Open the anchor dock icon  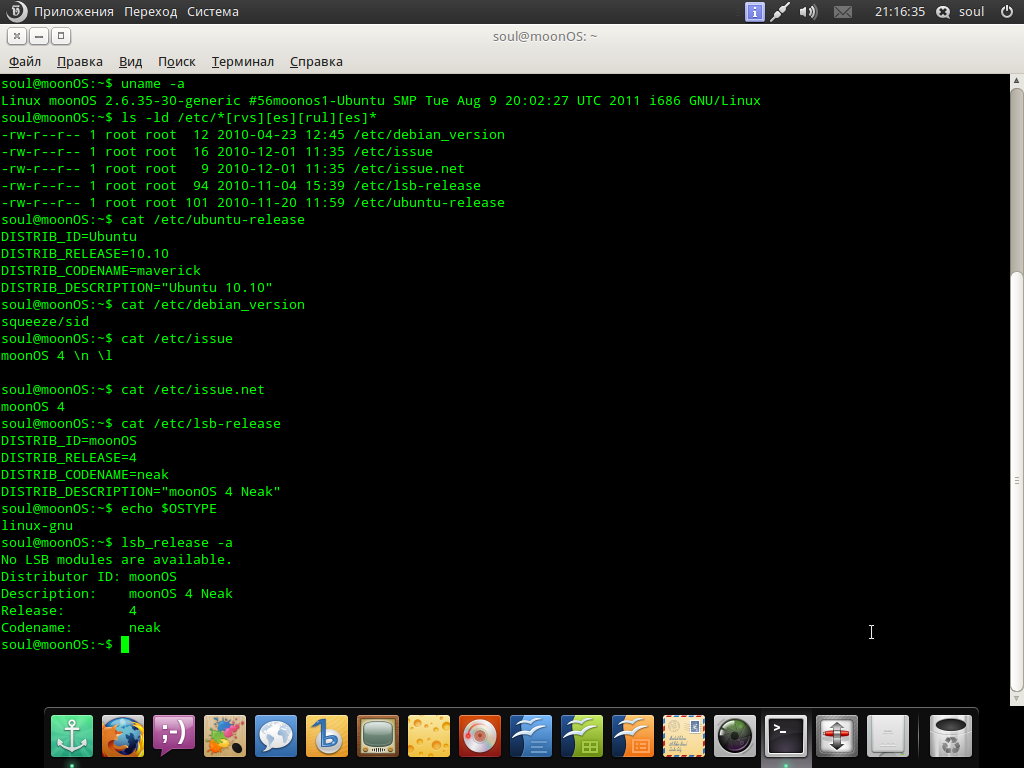coord(72,736)
